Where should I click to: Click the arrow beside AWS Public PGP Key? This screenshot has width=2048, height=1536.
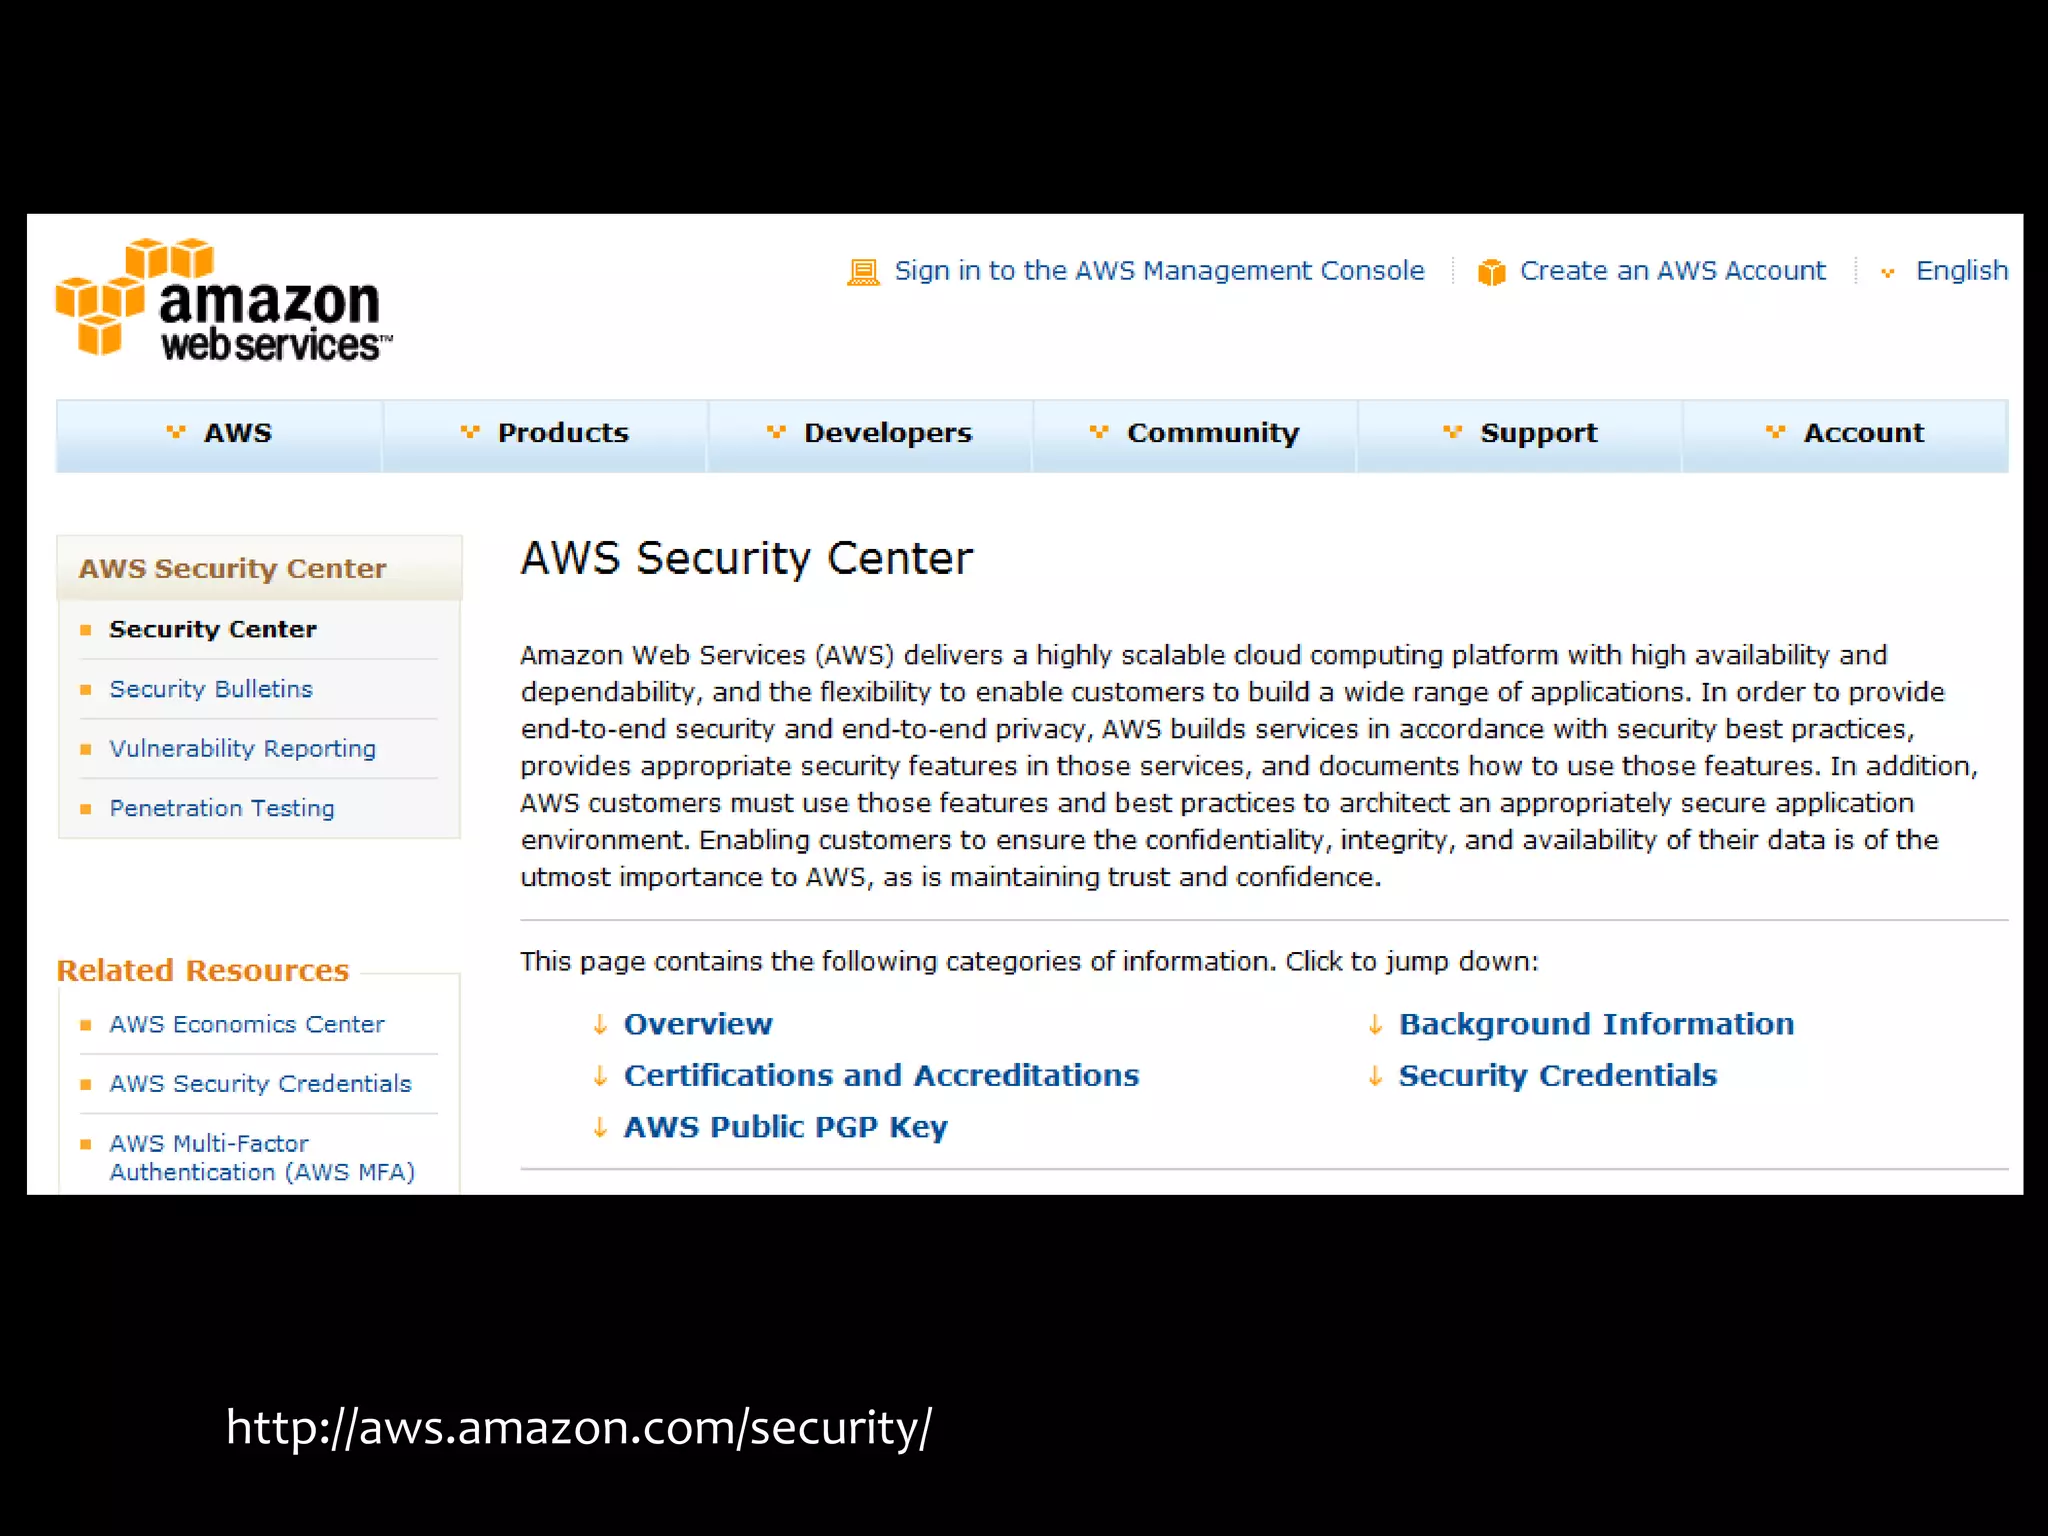click(x=600, y=1127)
